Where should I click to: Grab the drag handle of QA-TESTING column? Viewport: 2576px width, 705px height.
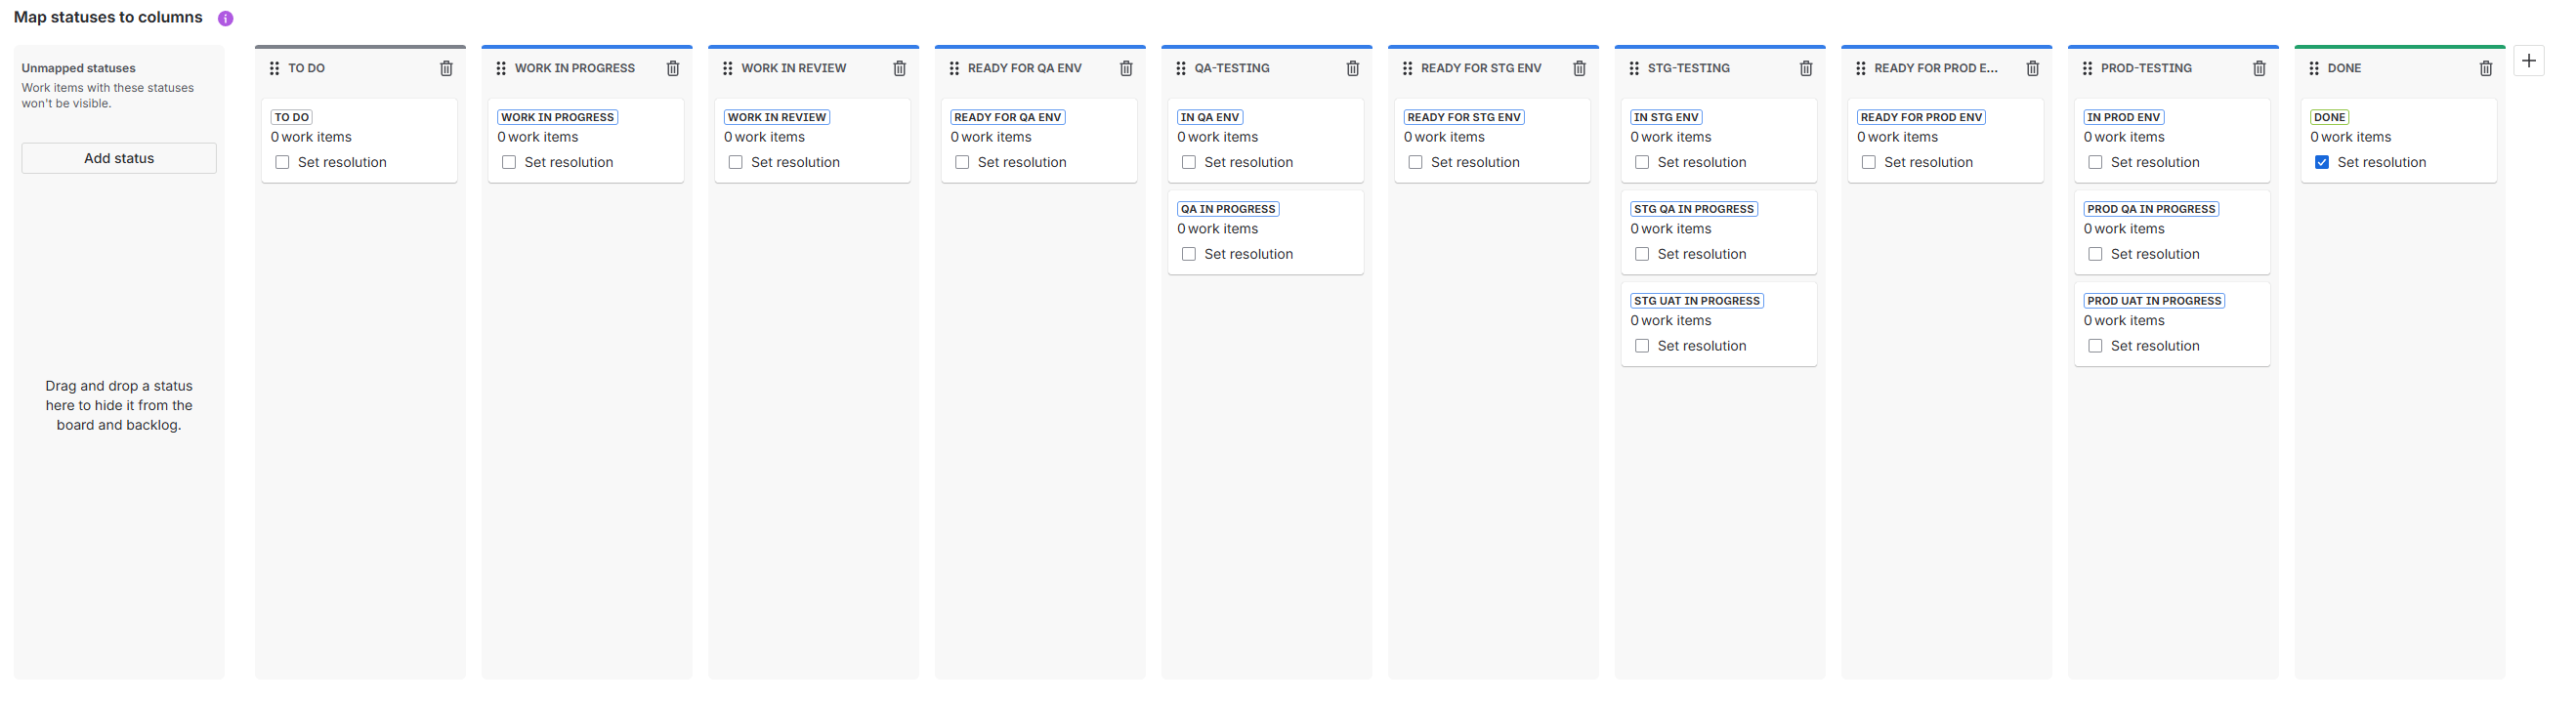(1181, 68)
